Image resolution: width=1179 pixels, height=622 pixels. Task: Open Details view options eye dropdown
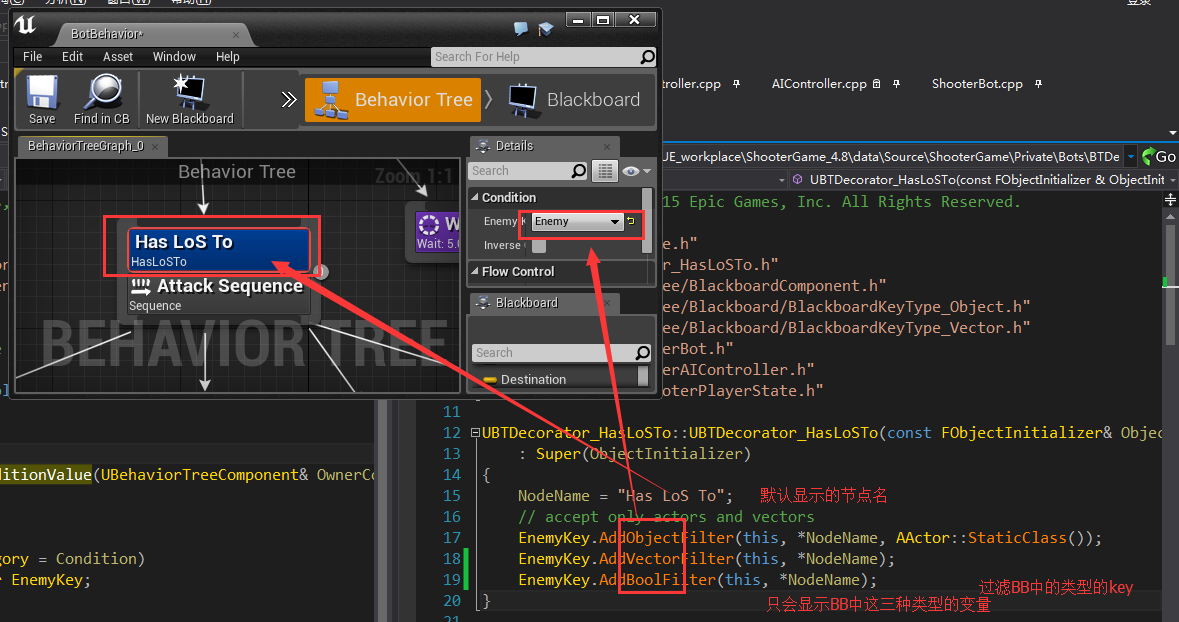pyautogui.click(x=635, y=171)
